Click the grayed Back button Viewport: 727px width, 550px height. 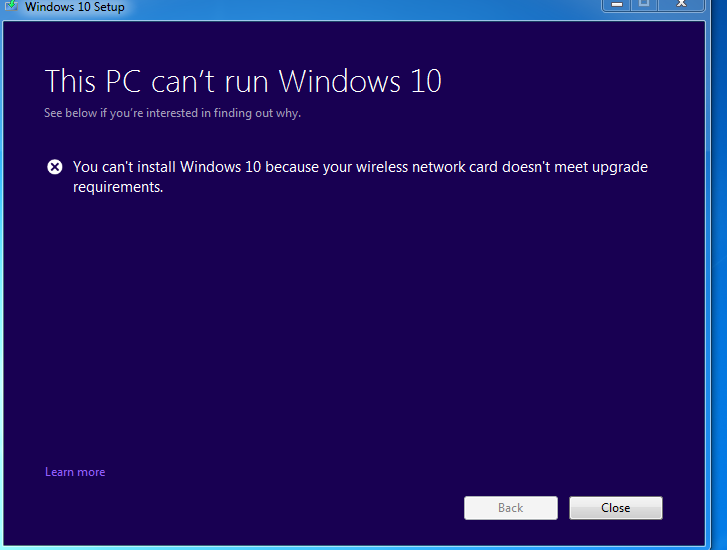(510, 508)
